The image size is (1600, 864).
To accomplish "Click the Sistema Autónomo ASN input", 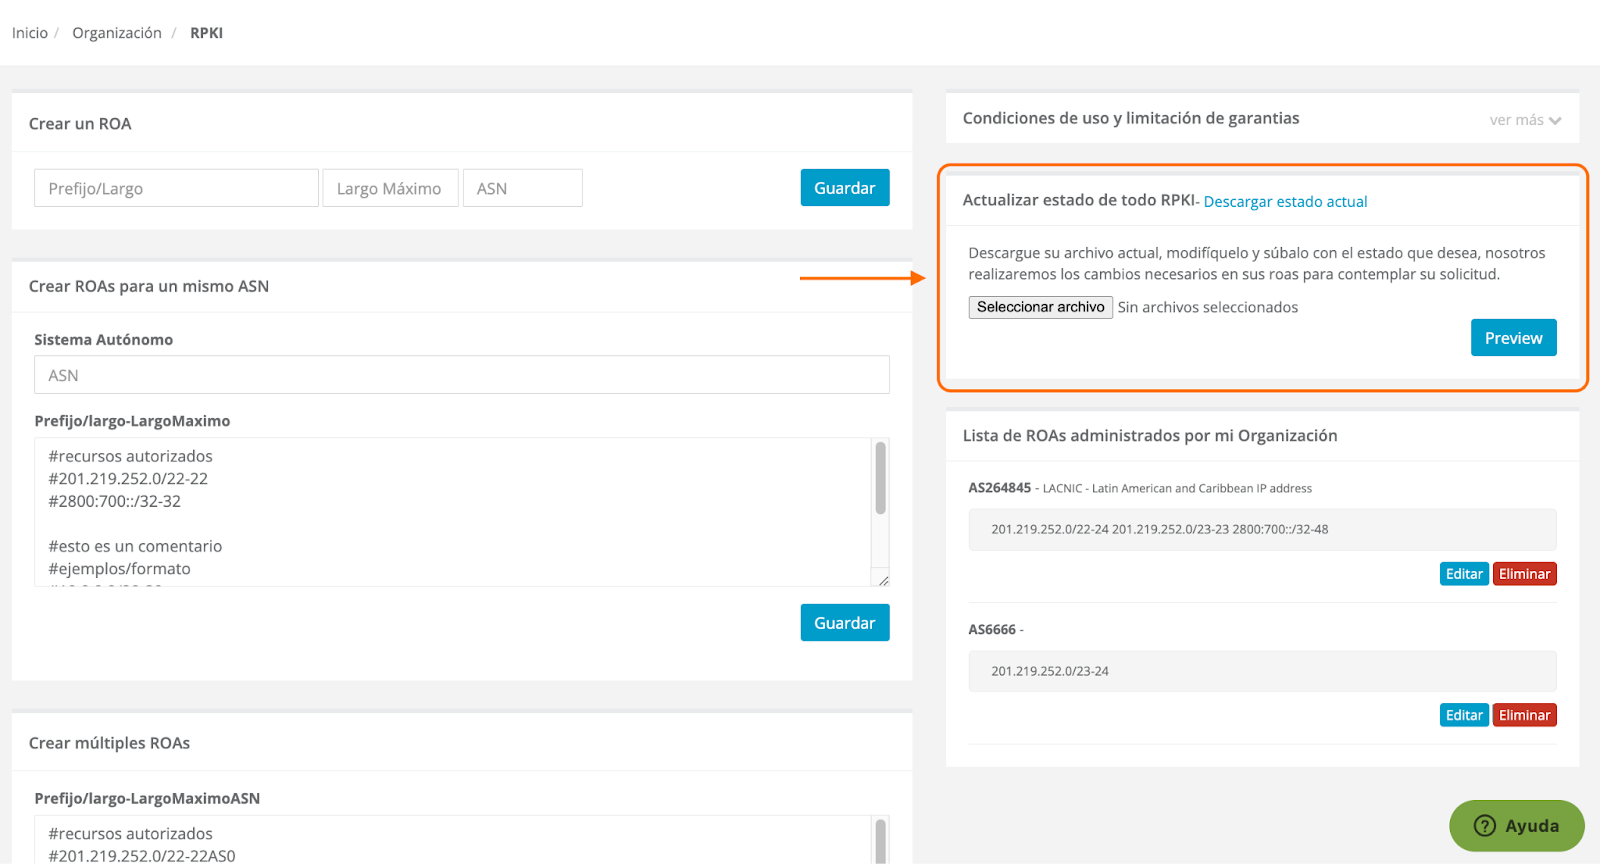I will pos(461,375).
